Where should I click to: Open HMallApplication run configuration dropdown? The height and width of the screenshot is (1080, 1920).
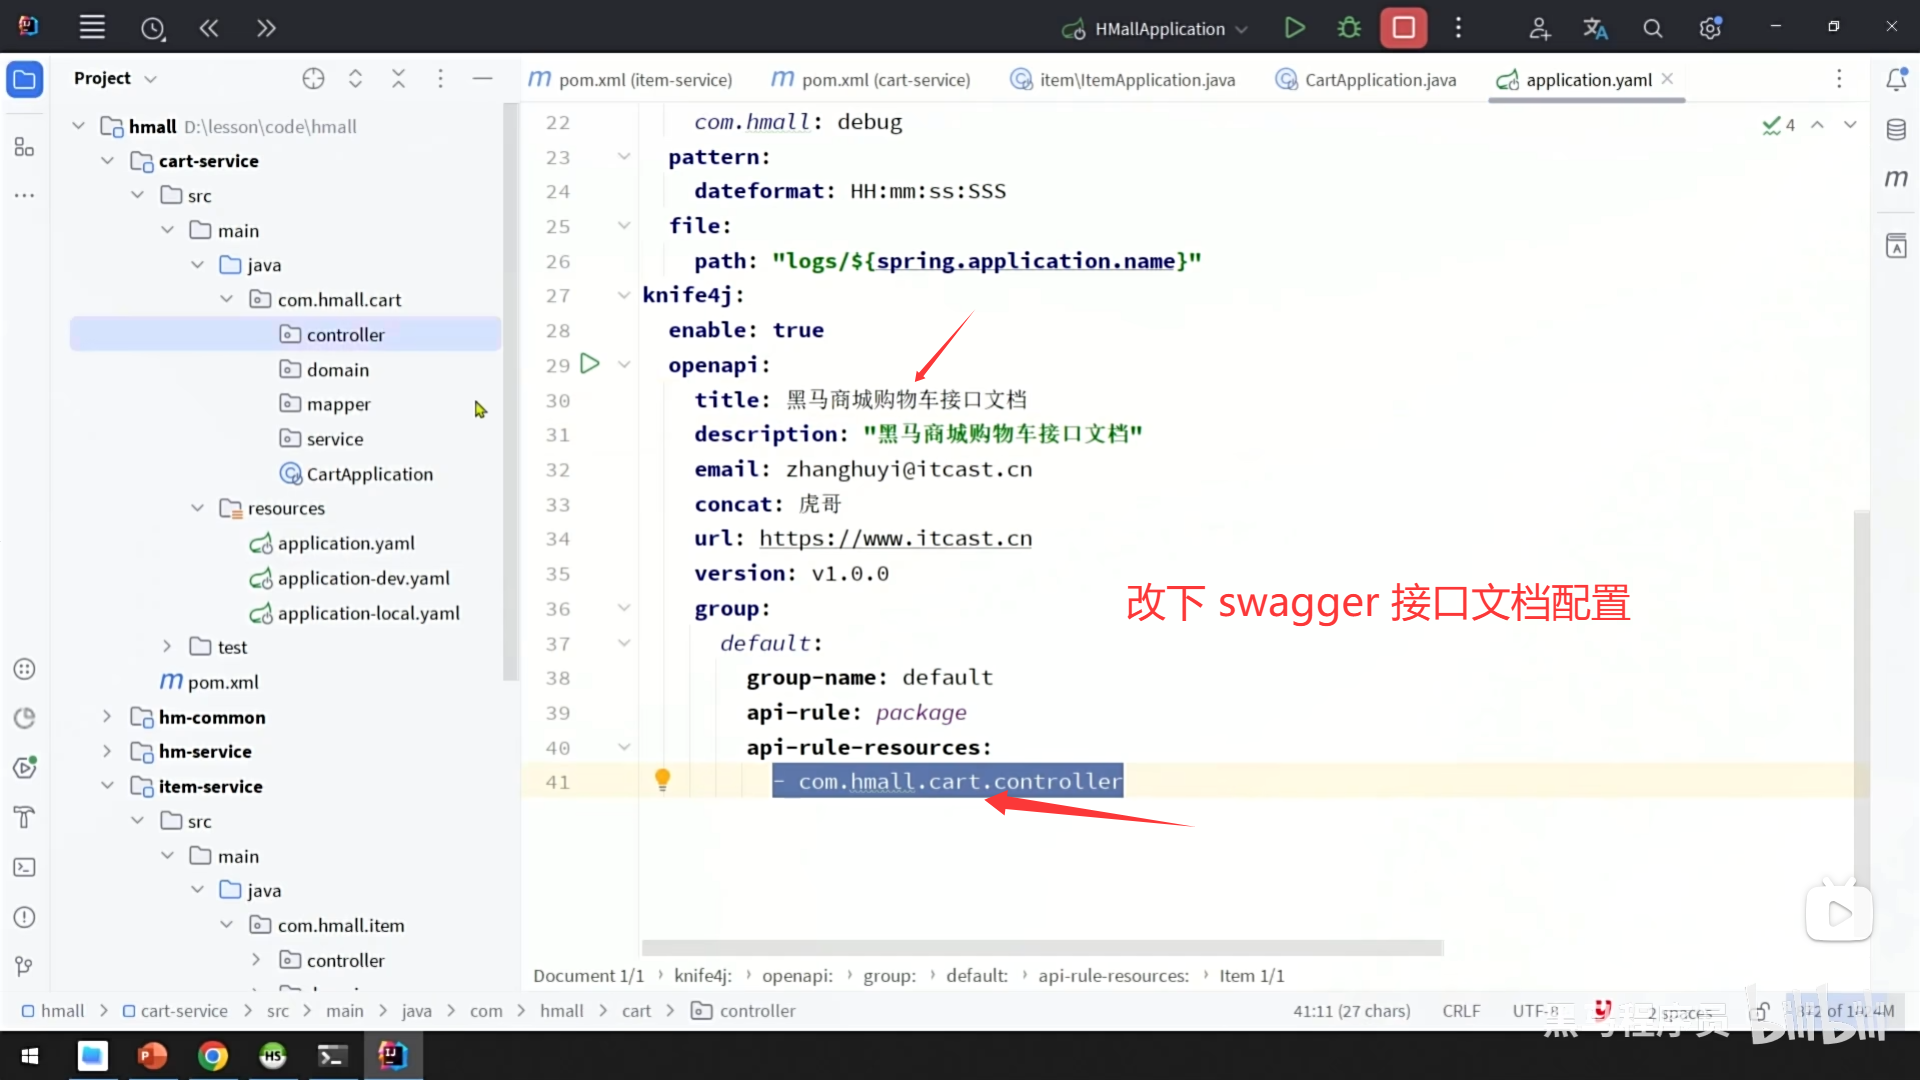pos(1159,29)
